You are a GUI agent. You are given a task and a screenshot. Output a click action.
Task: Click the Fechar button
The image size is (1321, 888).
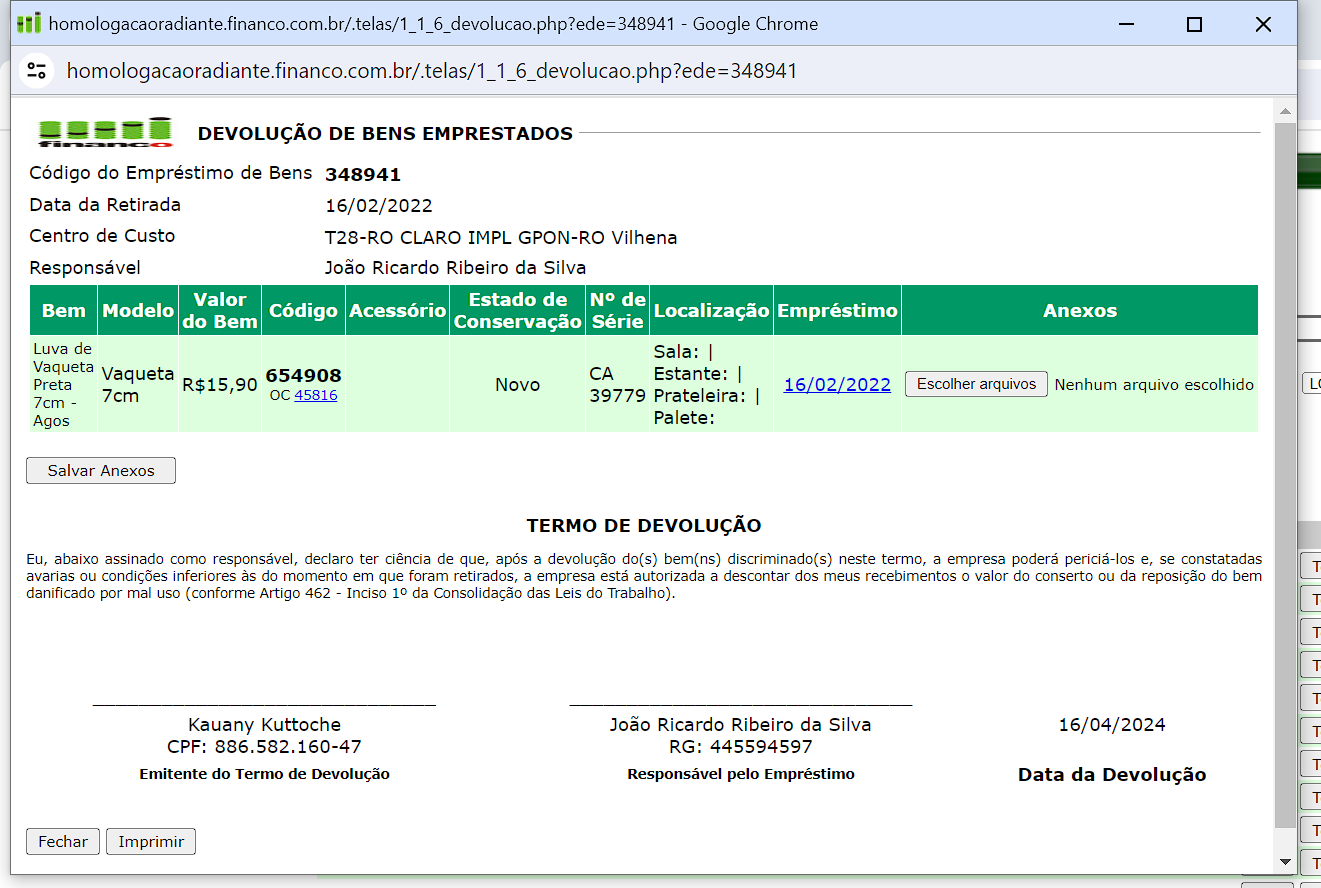[63, 842]
